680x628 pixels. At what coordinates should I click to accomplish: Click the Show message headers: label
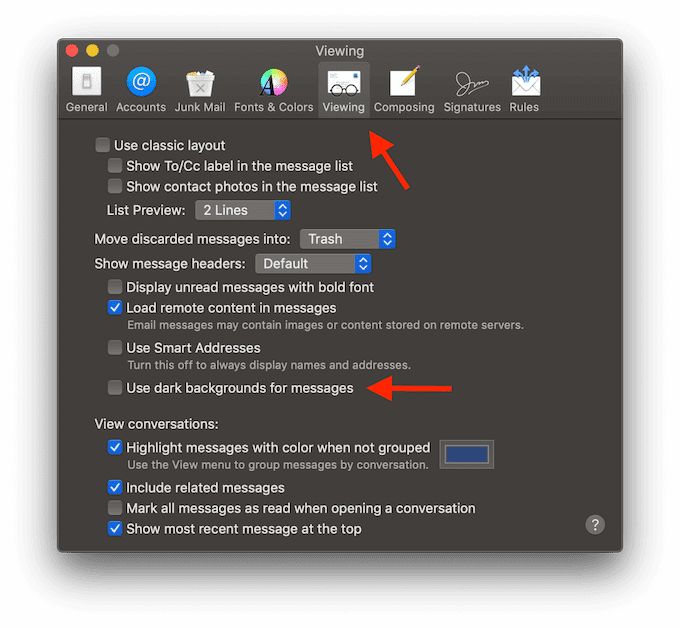coord(170,264)
